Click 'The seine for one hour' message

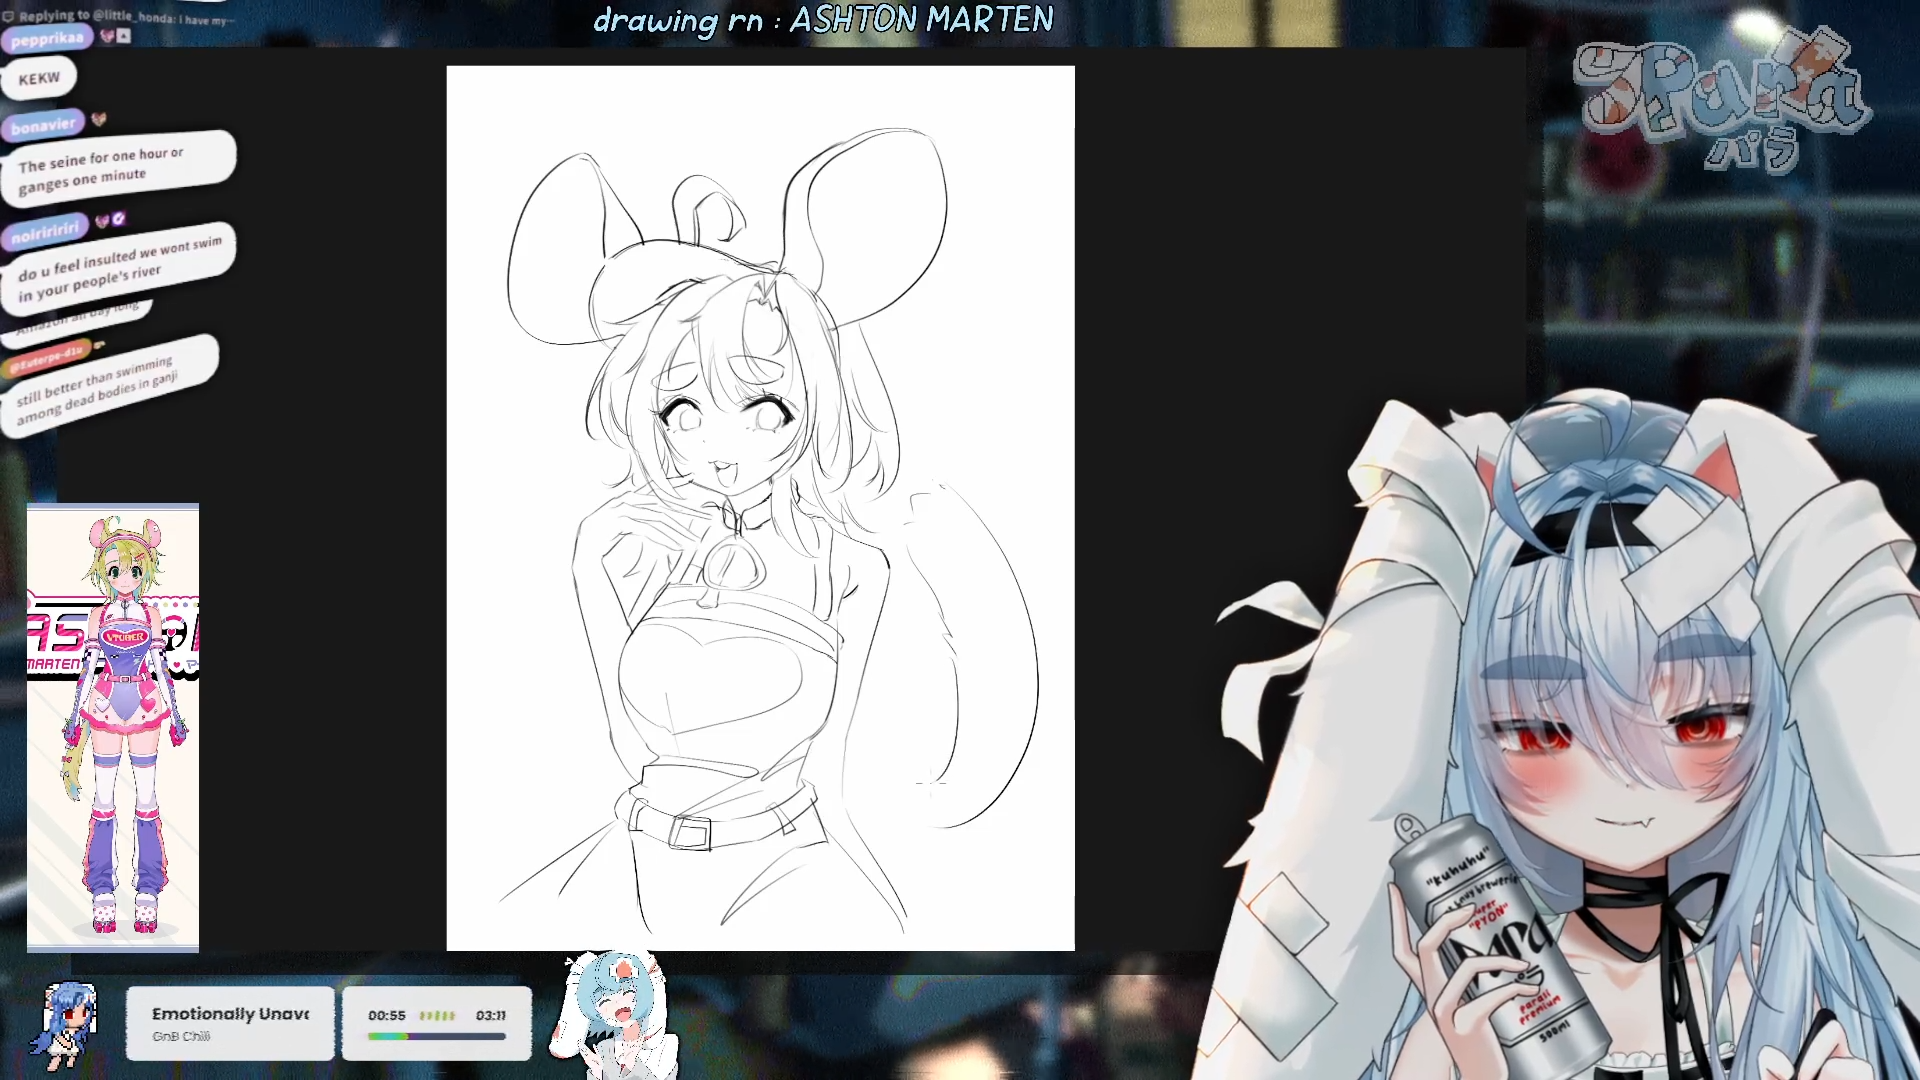(x=118, y=168)
